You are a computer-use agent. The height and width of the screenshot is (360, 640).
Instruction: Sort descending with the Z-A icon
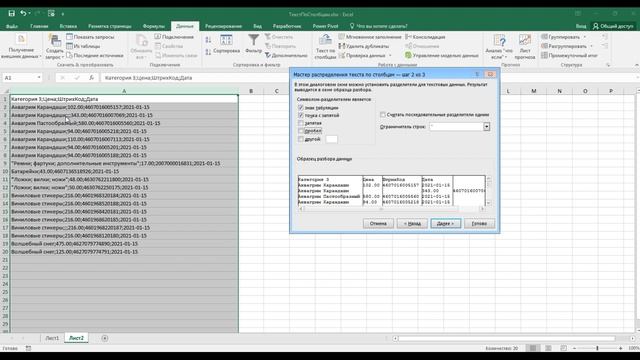click(x=208, y=52)
